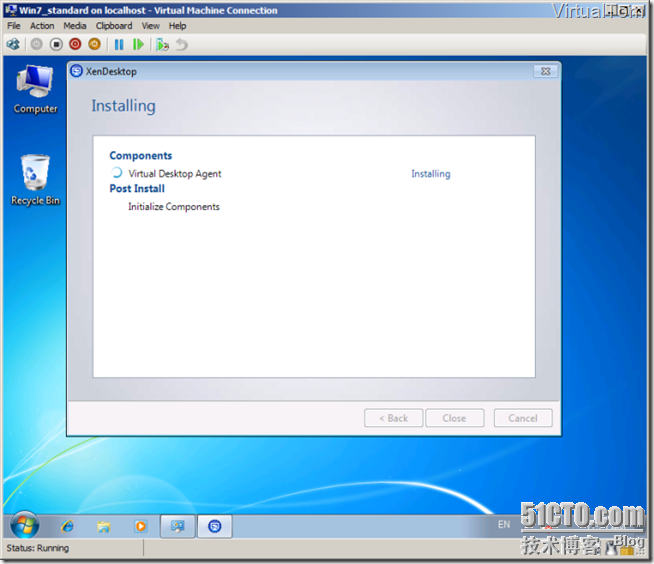
Task: Switch to the installer setup taskbar item
Action: pos(178,526)
